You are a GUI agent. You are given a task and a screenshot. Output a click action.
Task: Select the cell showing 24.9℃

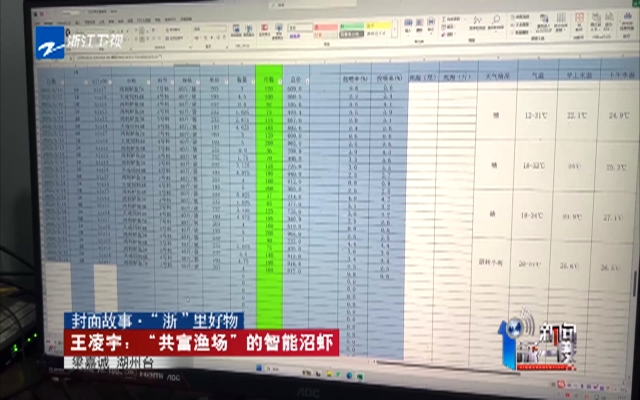point(619,116)
